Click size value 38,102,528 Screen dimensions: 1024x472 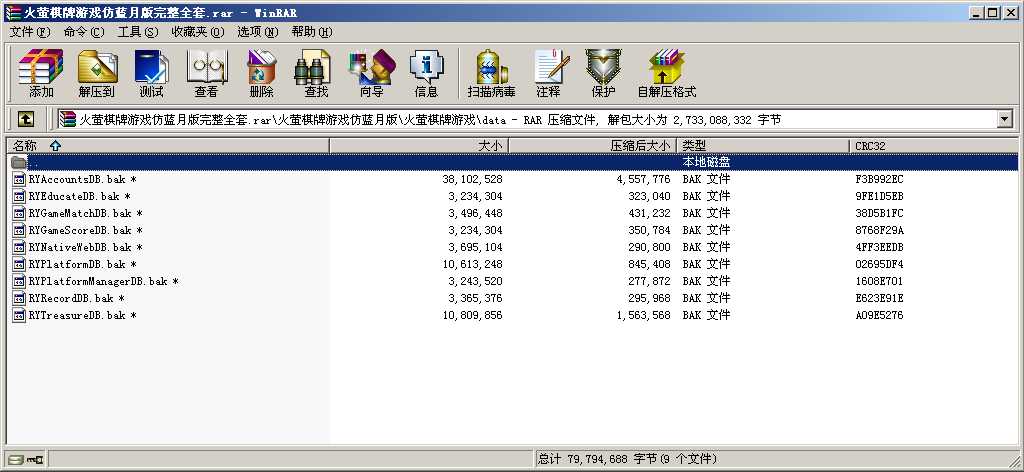(472, 179)
